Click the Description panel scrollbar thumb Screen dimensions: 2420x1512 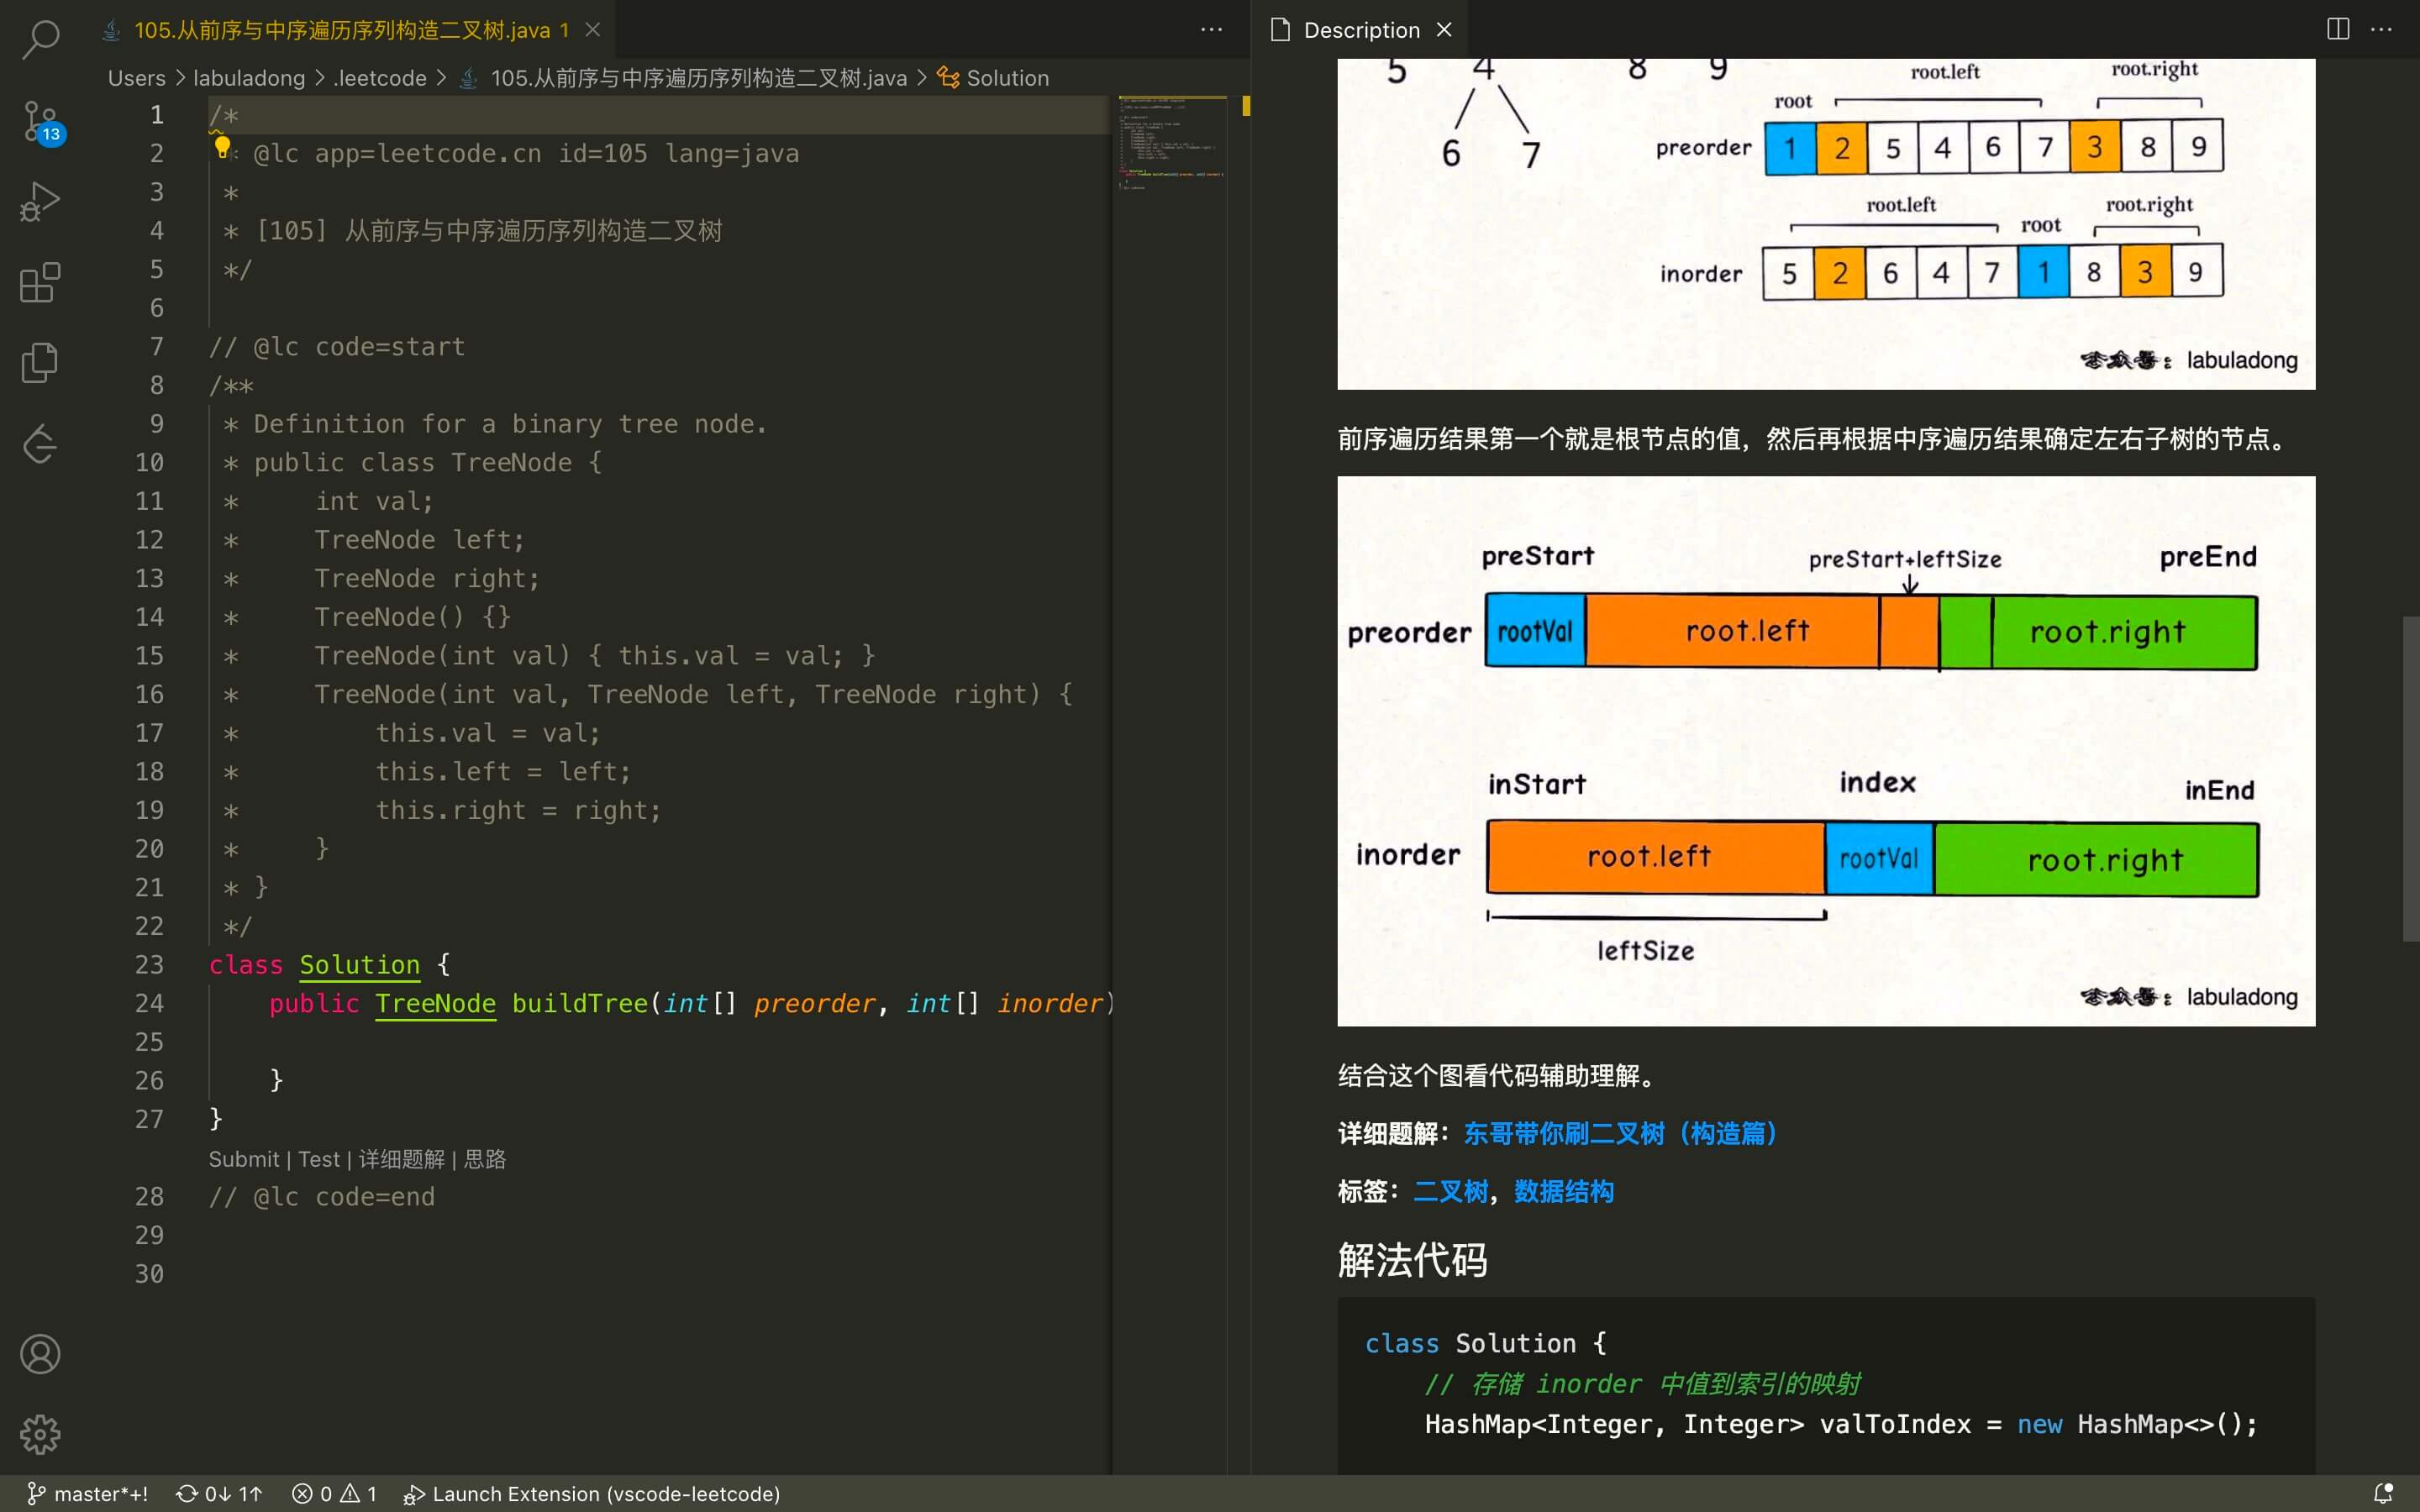click(2410, 778)
